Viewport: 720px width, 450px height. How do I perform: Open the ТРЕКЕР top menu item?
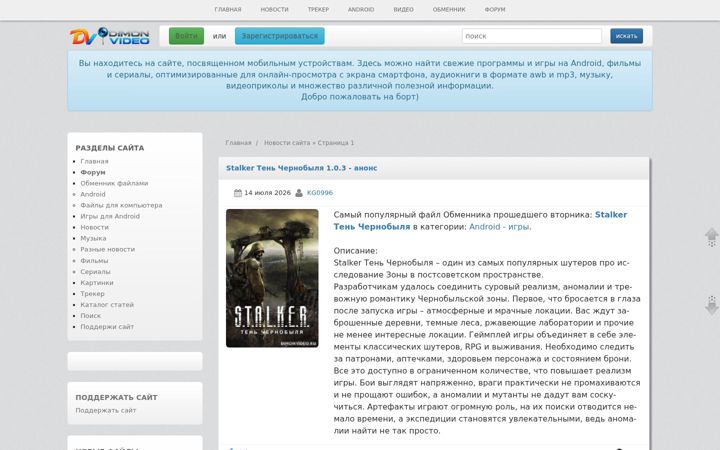318,9
